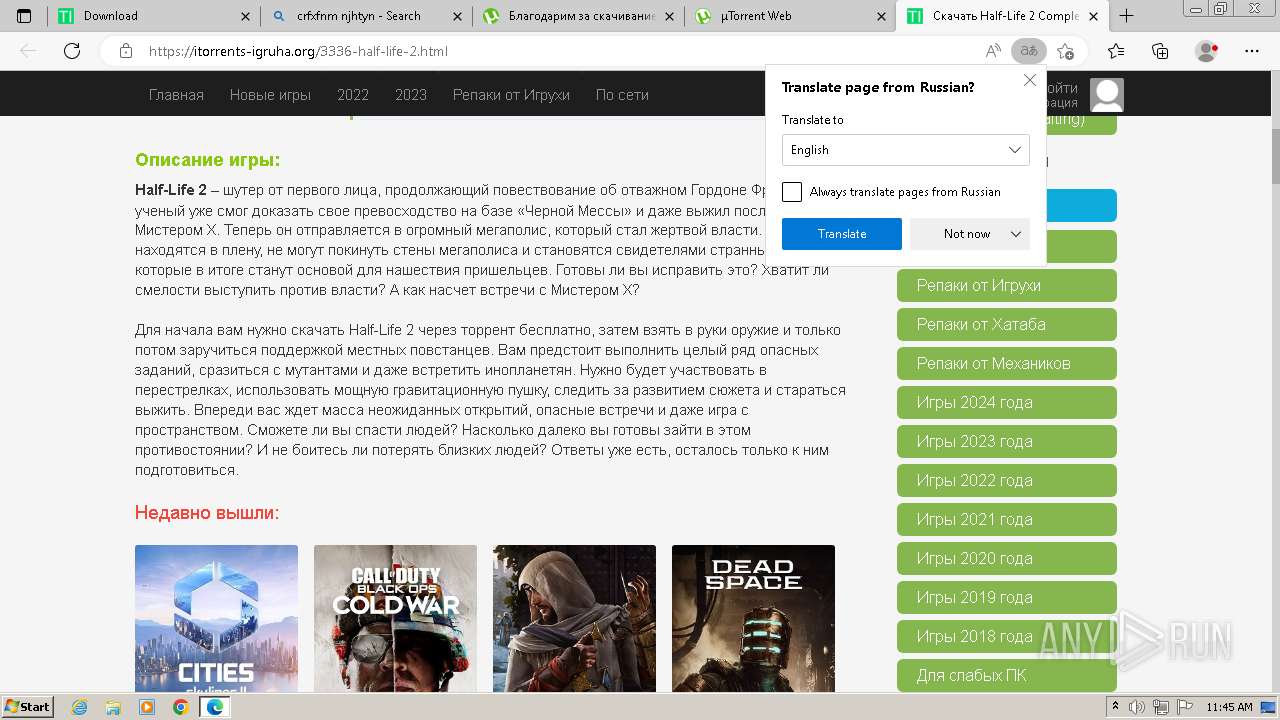Close the translate popup with X

(1030, 80)
